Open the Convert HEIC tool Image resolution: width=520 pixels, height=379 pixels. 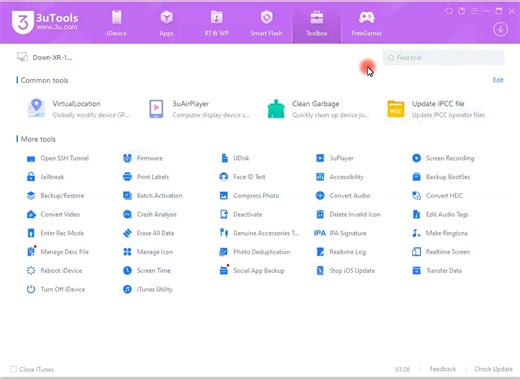click(x=438, y=196)
